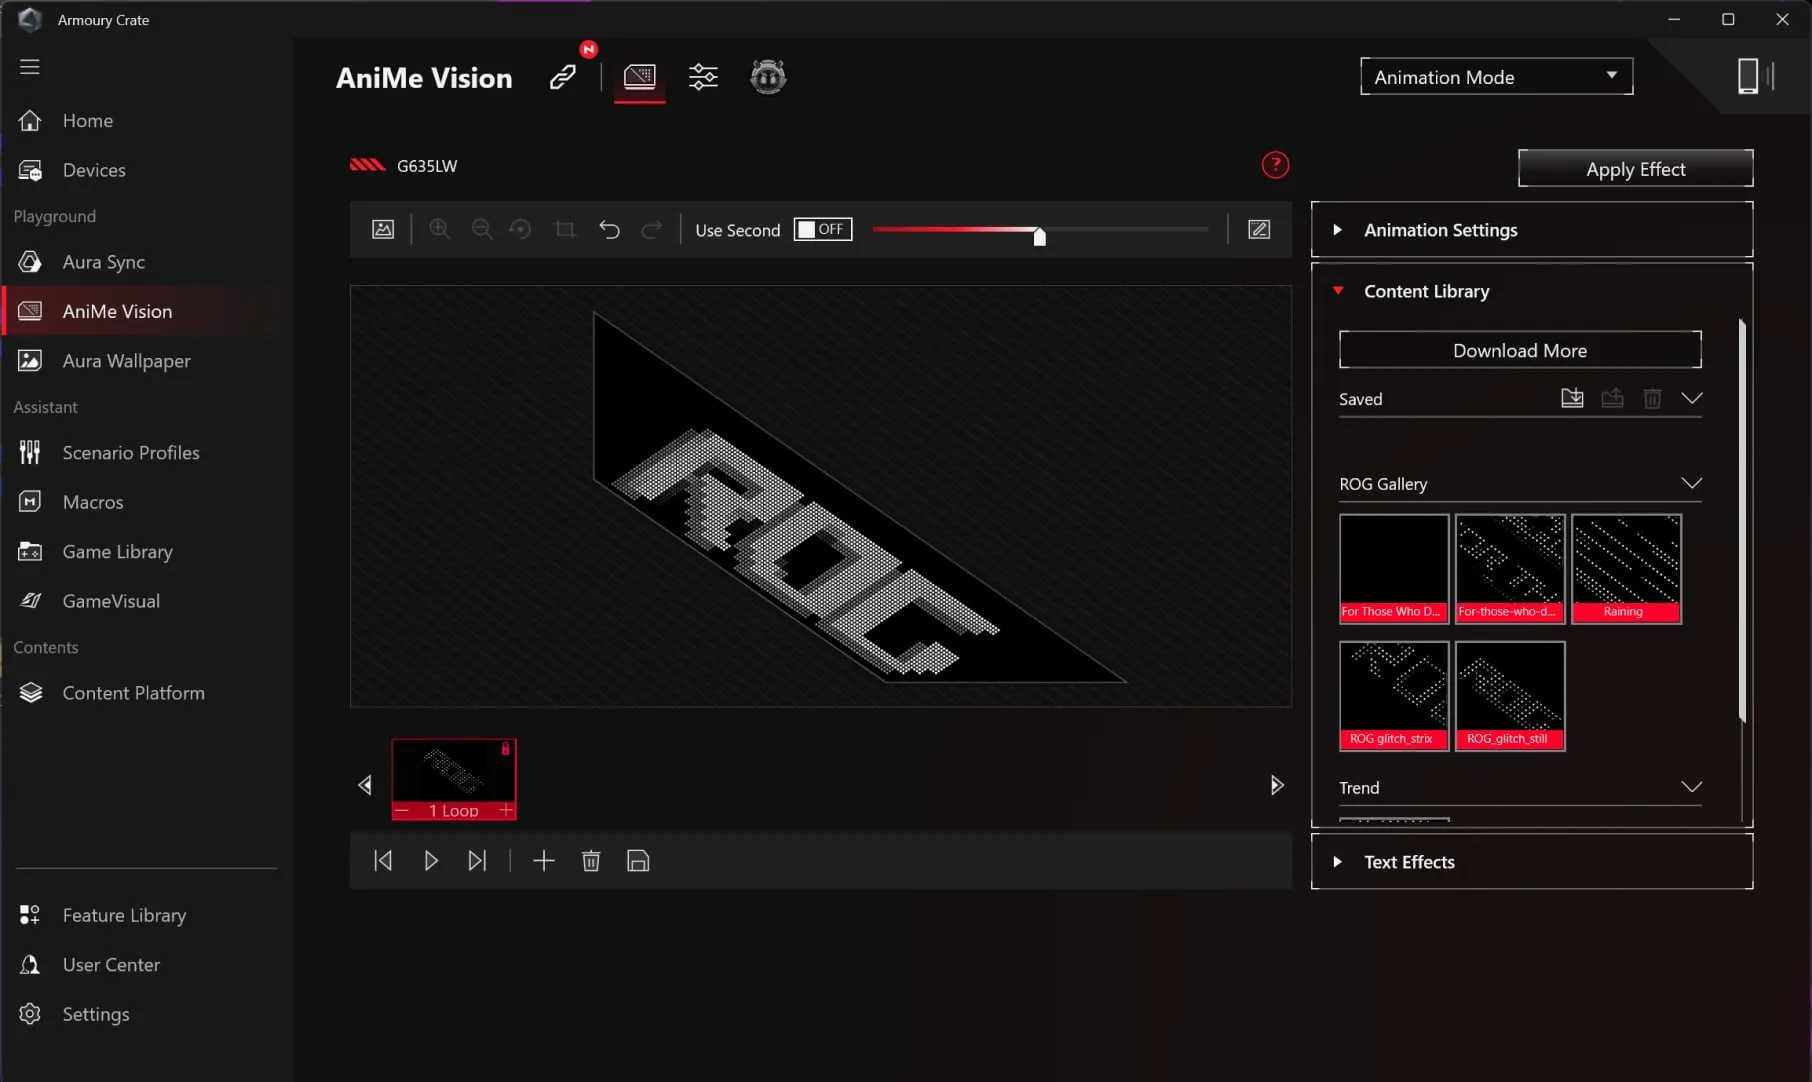1812x1082 pixels.
Task: Open the Animation Mode dropdown
Action: tap(1496, 77)
